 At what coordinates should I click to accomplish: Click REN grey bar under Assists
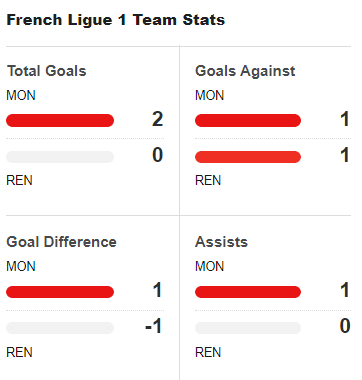tap(248, 328)
